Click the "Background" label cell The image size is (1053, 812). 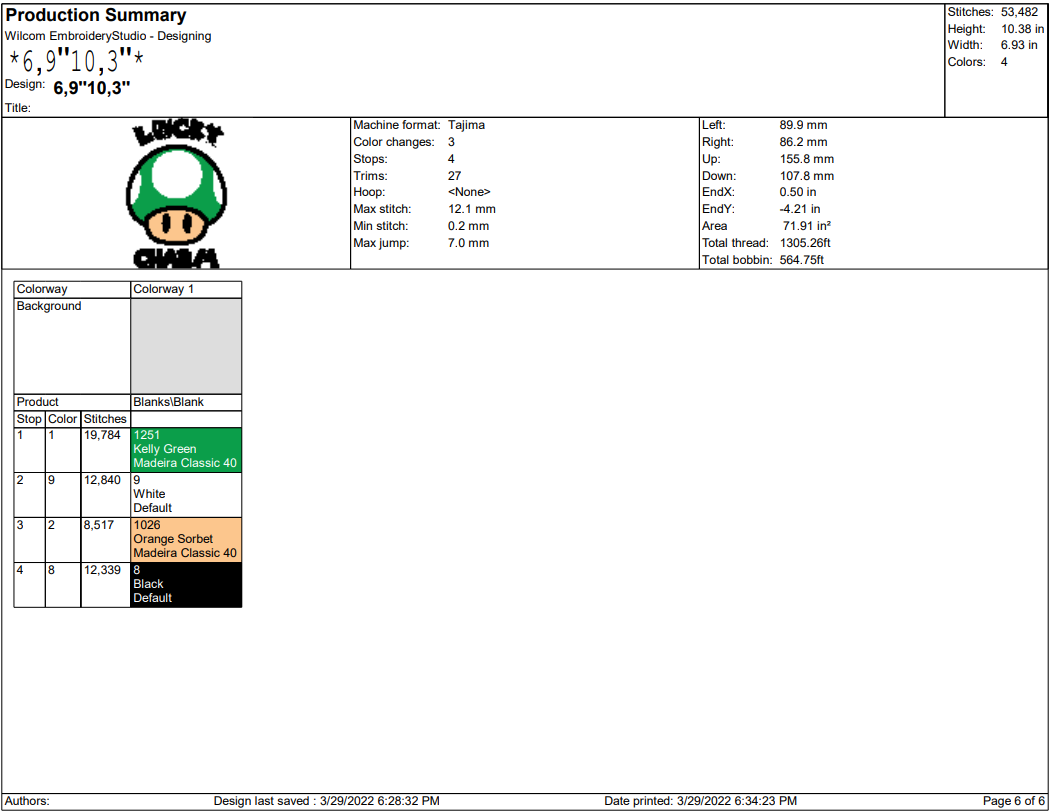pos(72,346)
